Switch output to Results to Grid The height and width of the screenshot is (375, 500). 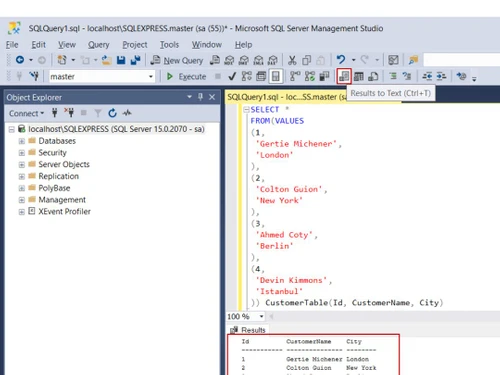359,77
